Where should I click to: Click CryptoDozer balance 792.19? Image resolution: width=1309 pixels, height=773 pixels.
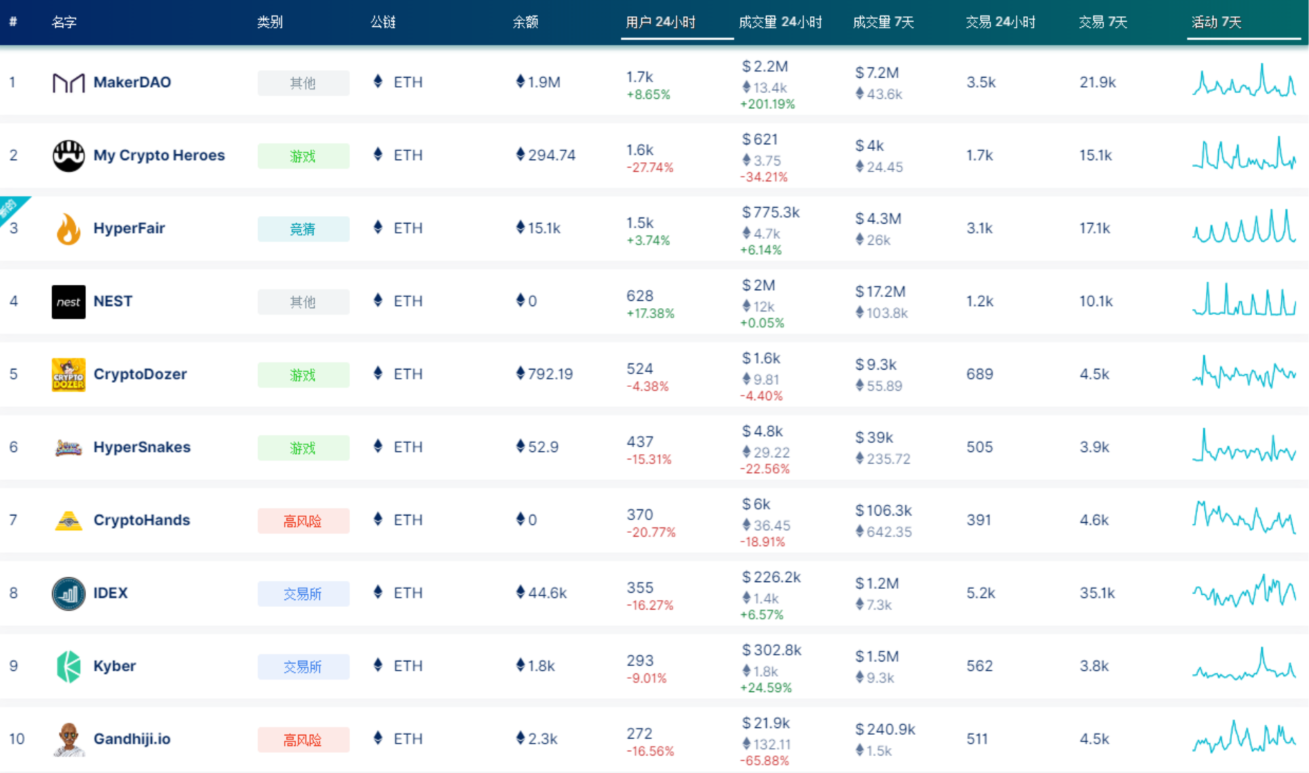(545, 374)
